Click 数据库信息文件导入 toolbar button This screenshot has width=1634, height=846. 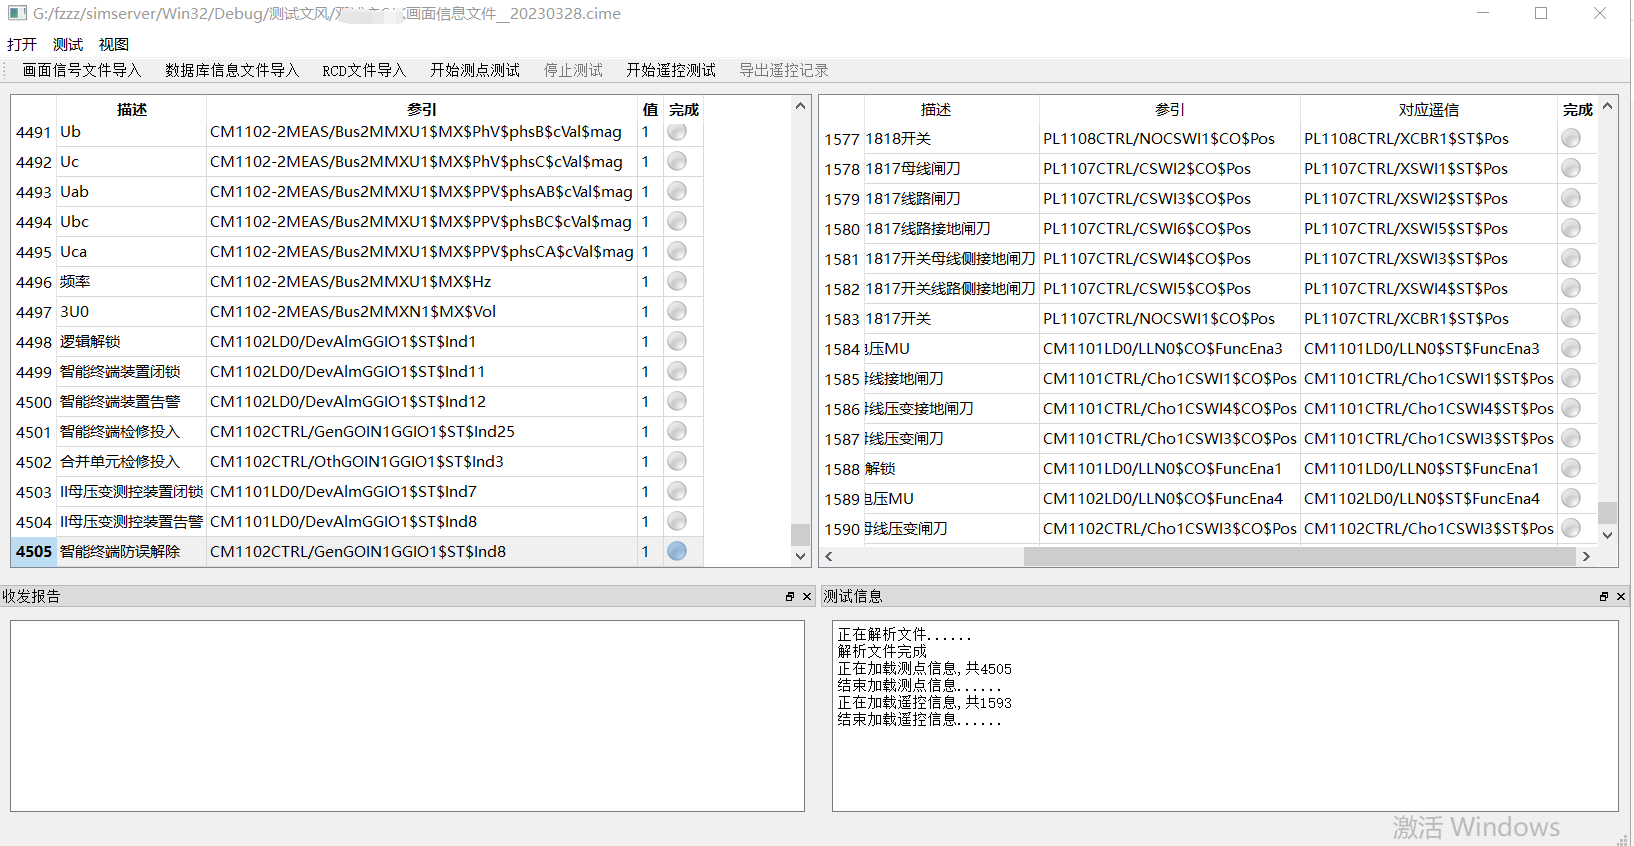pyautogui.click(x=232, y=70)
